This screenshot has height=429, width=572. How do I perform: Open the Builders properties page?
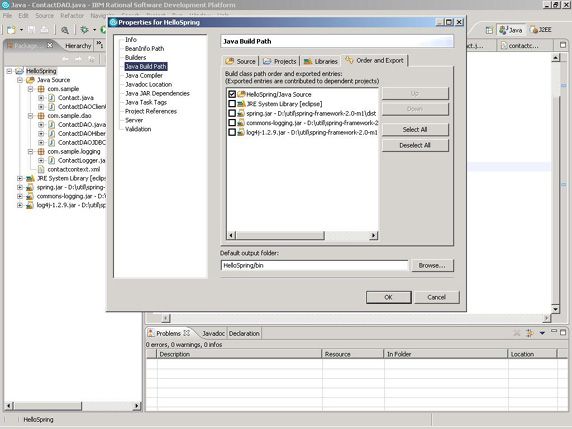pyautogui.click(x=135, y=57)
